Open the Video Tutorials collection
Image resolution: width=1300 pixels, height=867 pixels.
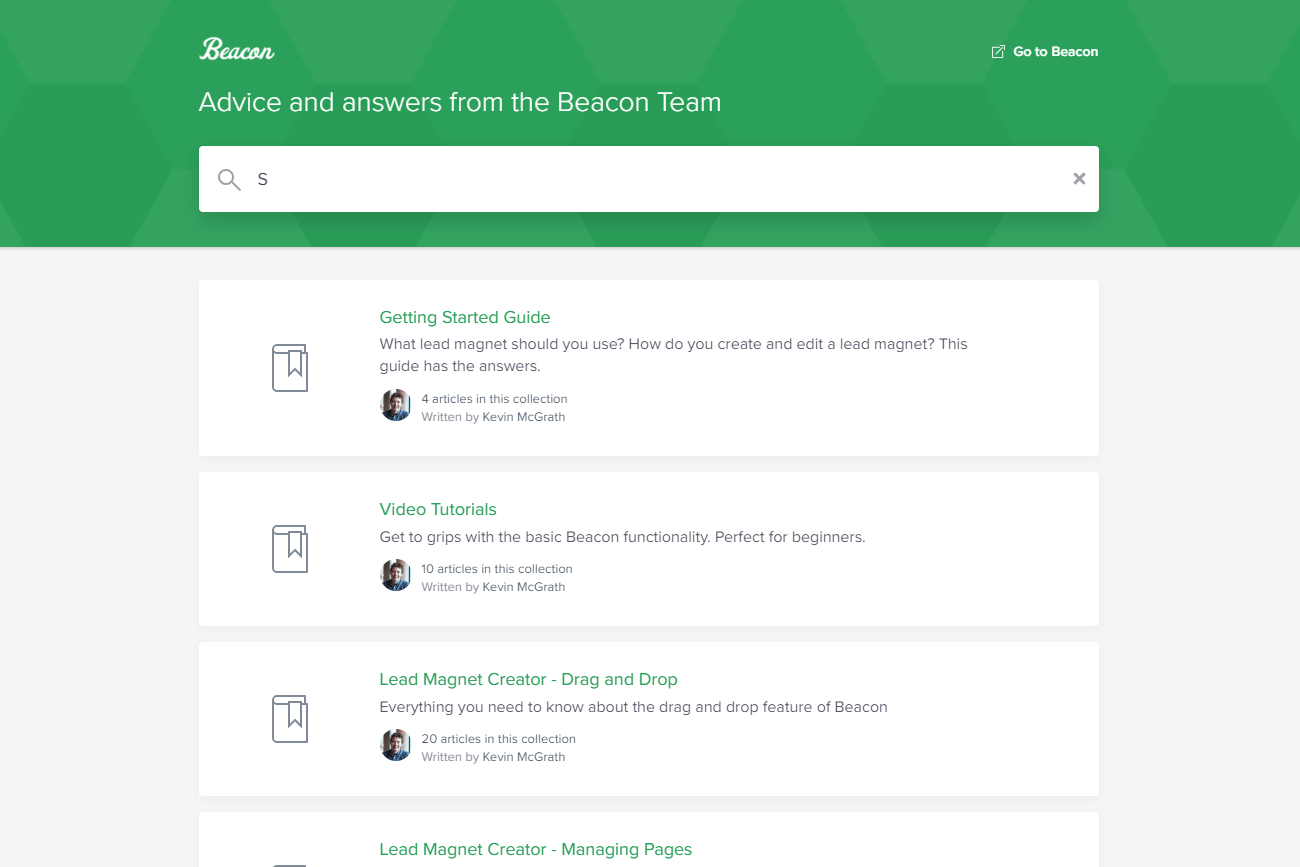tap(438, 509)
